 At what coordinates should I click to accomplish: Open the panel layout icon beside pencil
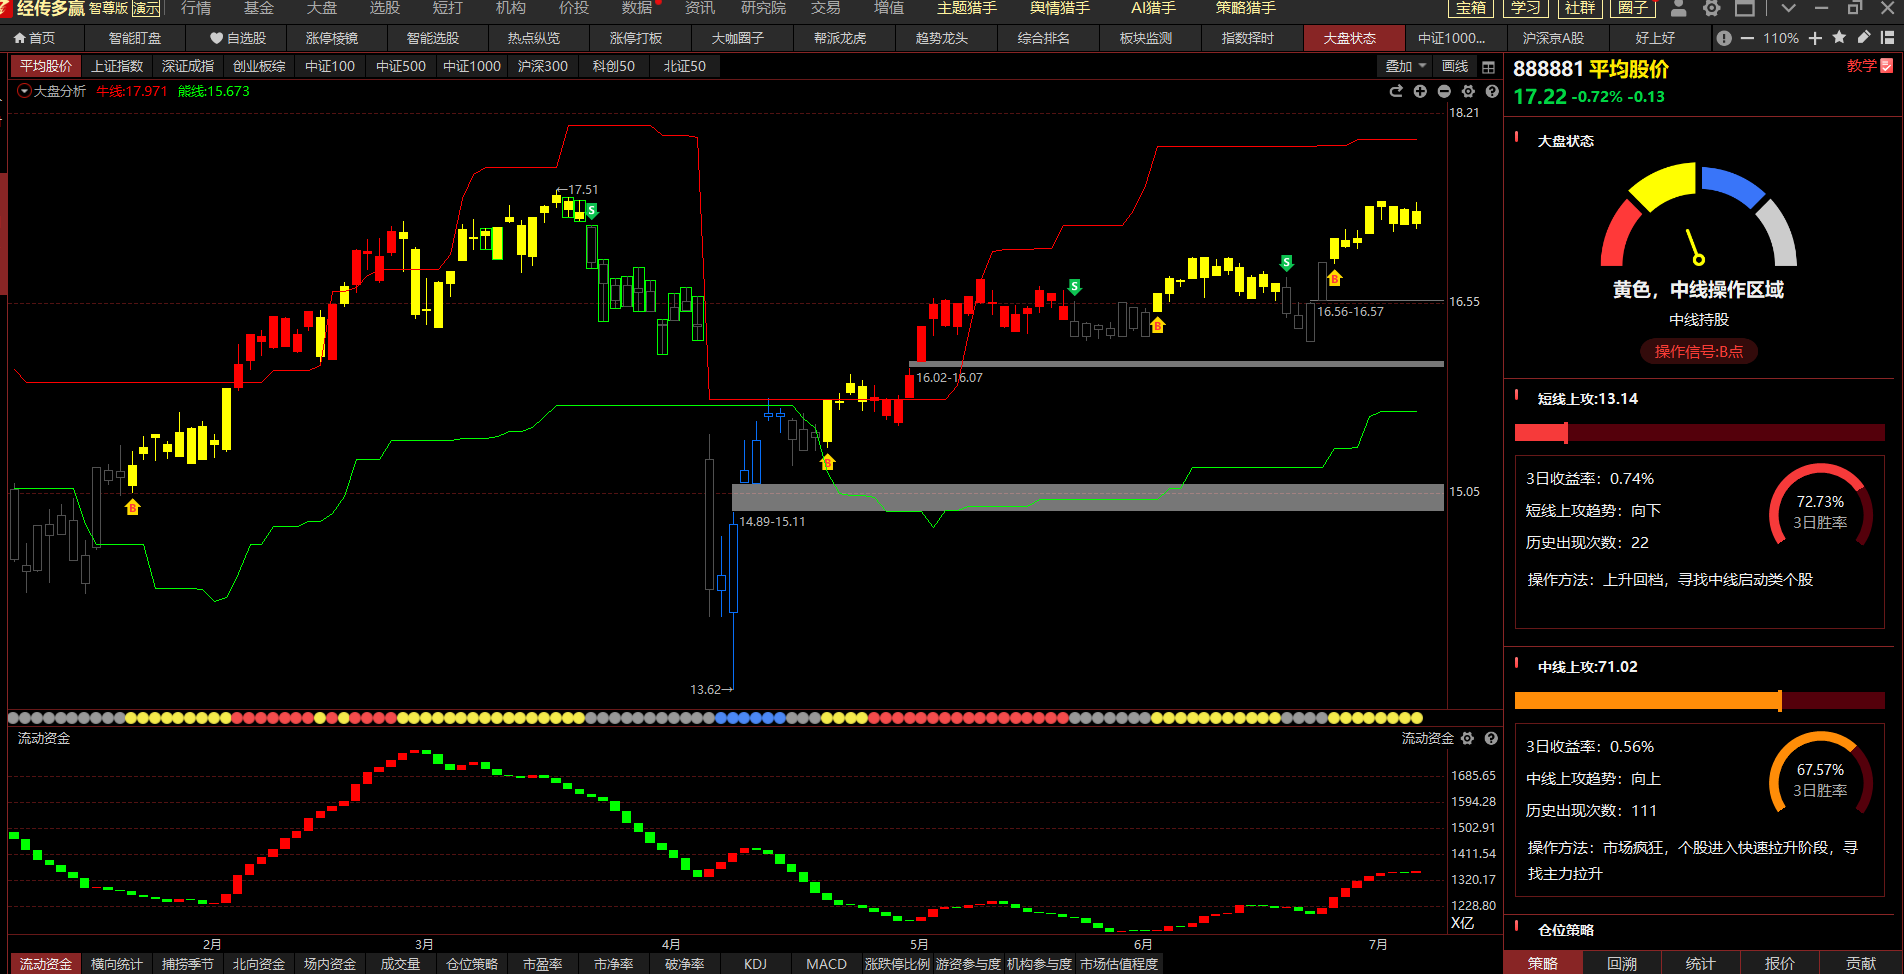click(1888, 38)
